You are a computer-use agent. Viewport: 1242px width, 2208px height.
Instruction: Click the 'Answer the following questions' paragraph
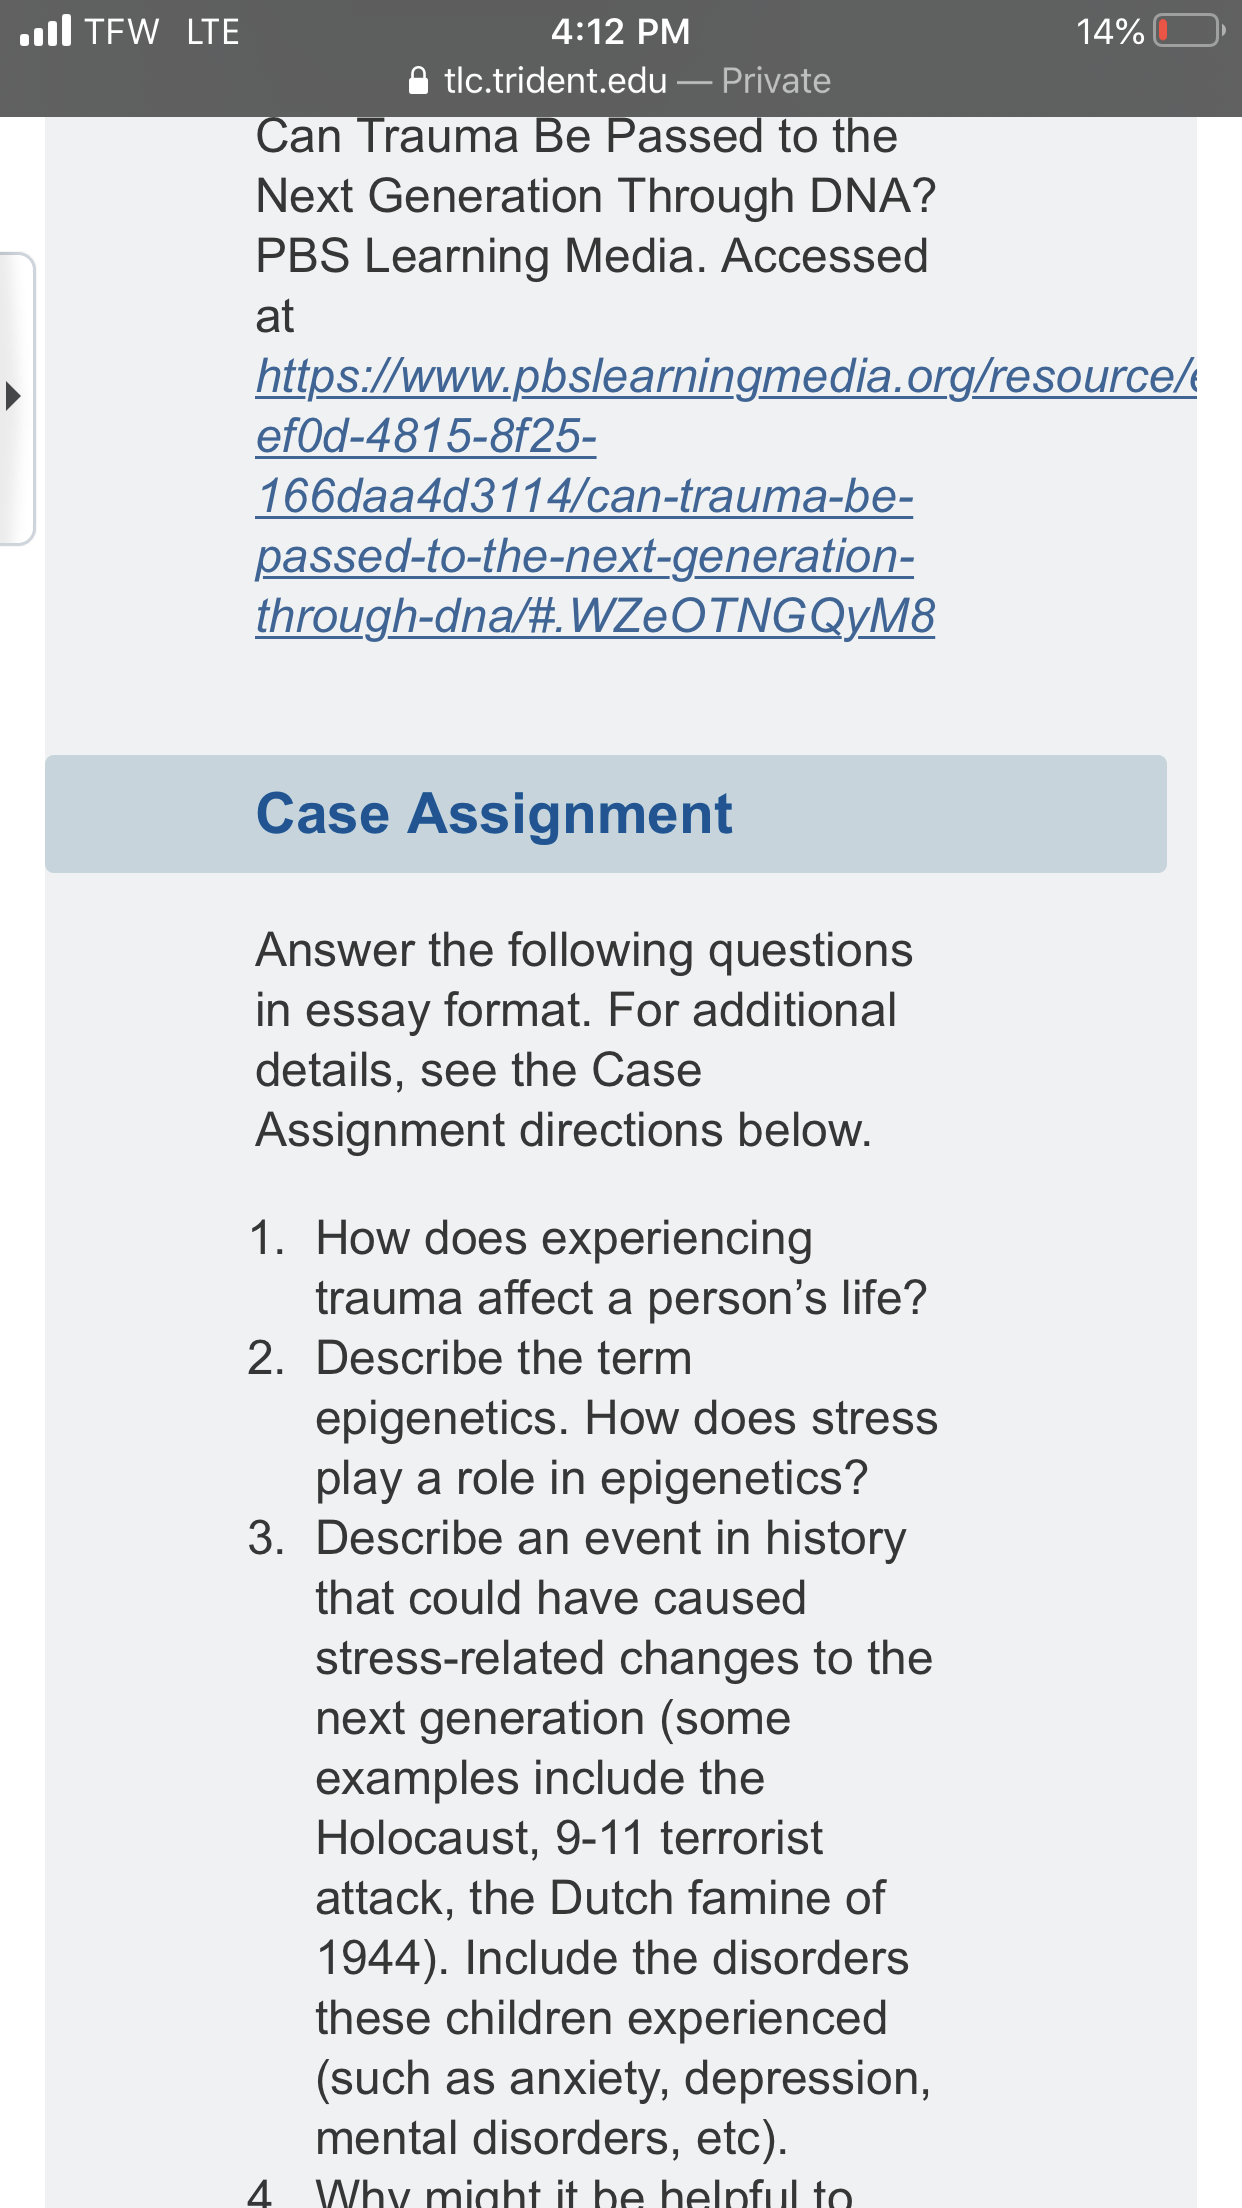[584, 1040]
